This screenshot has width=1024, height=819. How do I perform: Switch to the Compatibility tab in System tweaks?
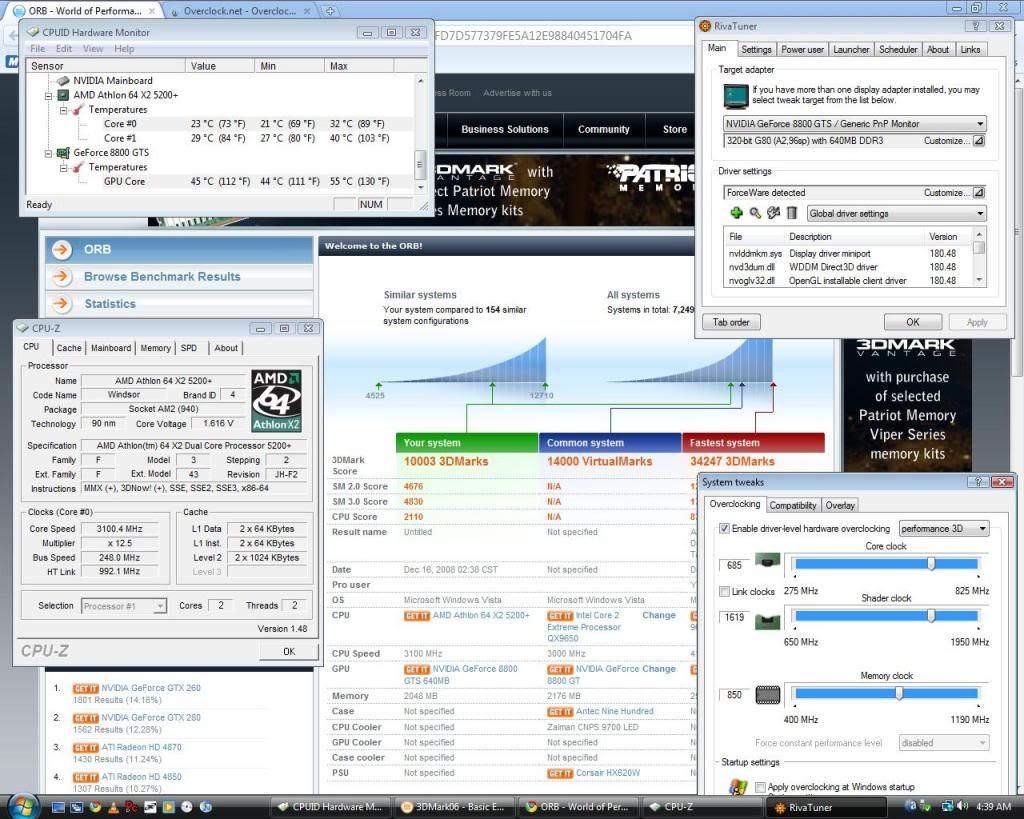pyautogui.click(x=793, y=506)
